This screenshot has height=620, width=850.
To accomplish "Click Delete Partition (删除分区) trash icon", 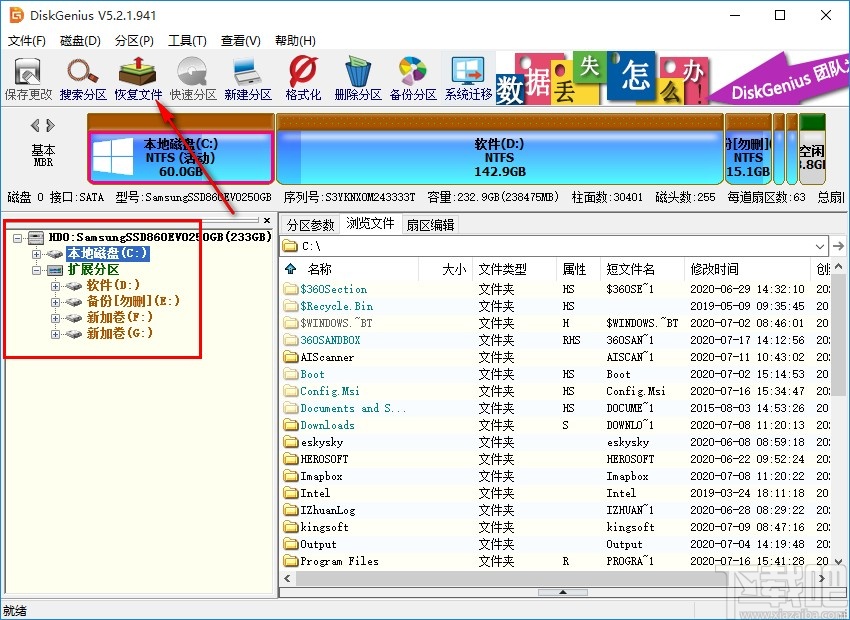I will [x=358, y=79].
